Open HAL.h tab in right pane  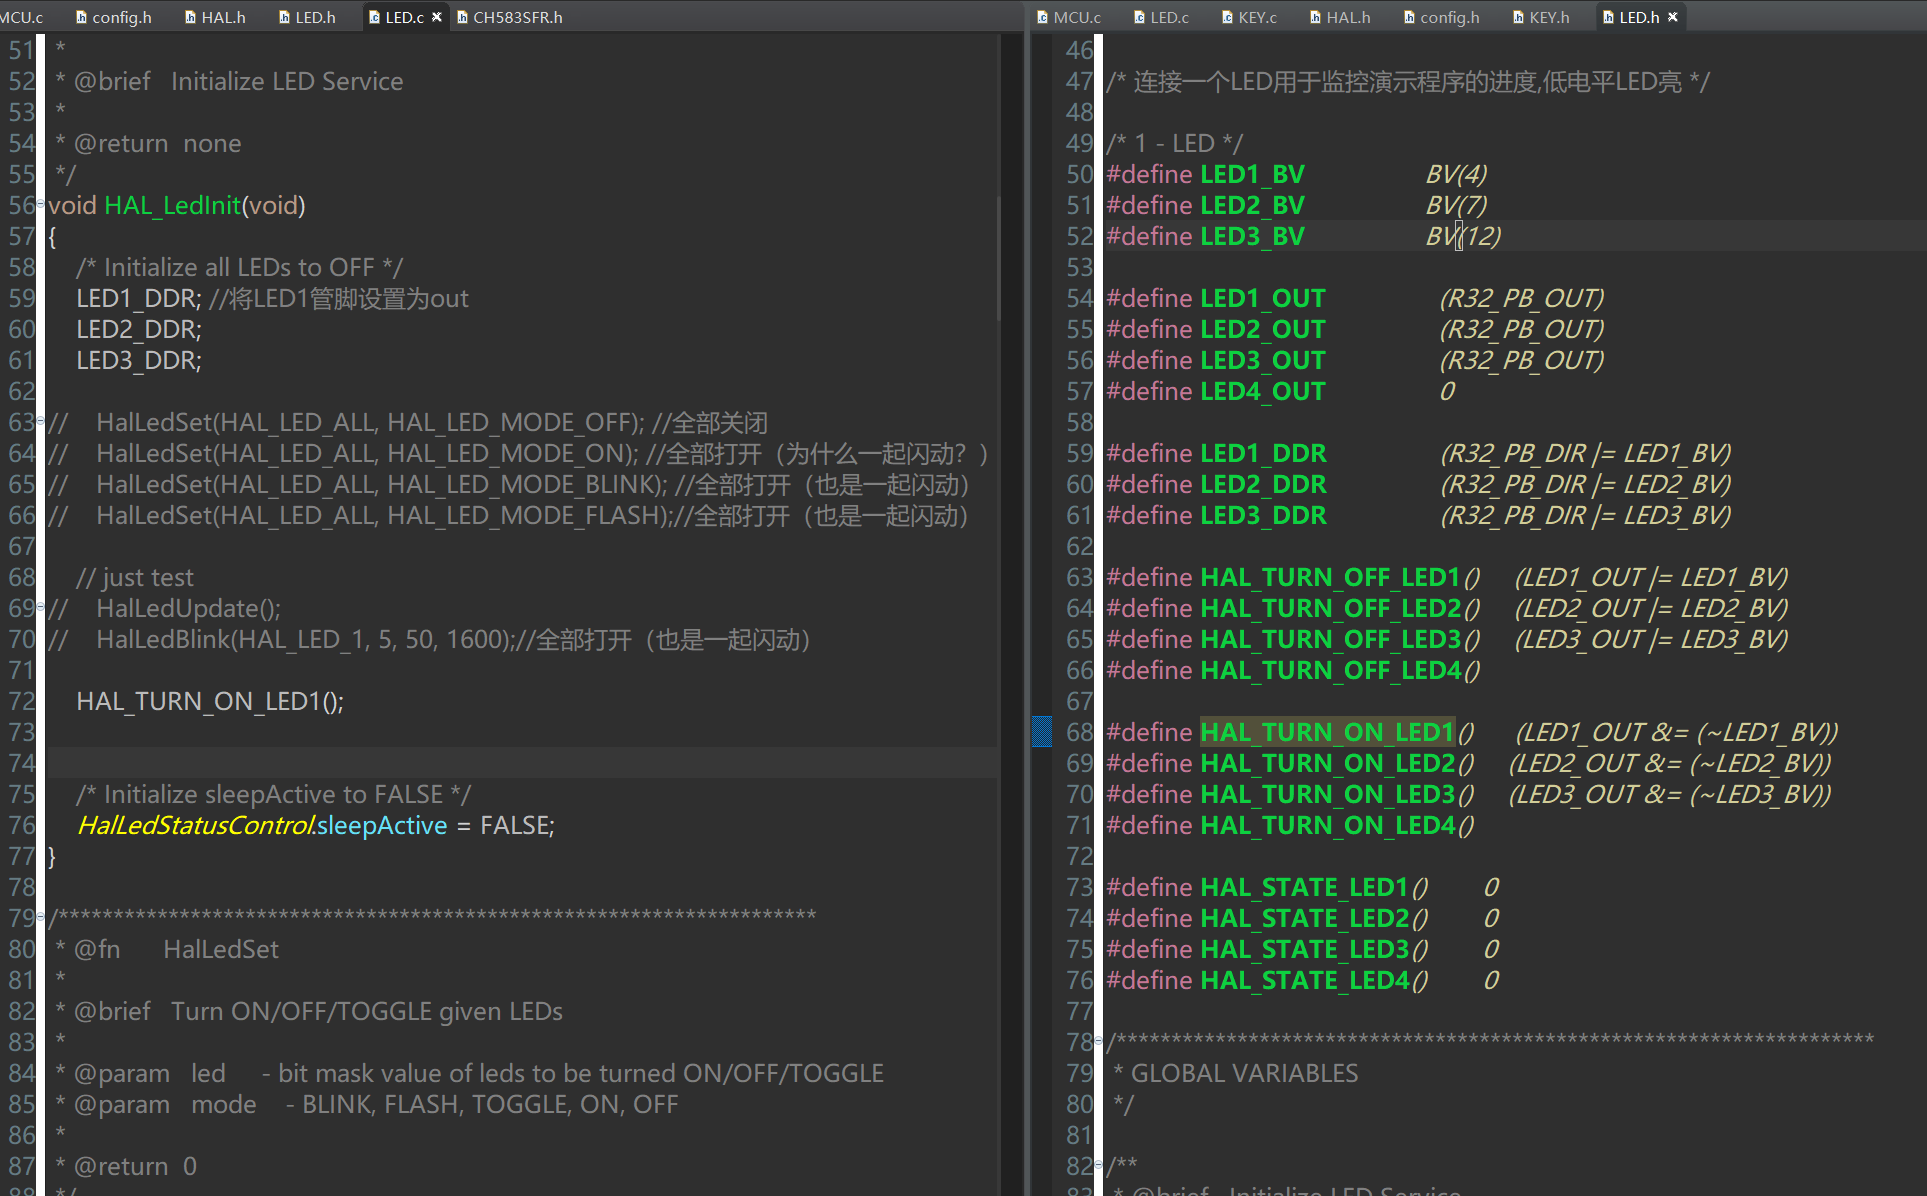point(1340,17)
